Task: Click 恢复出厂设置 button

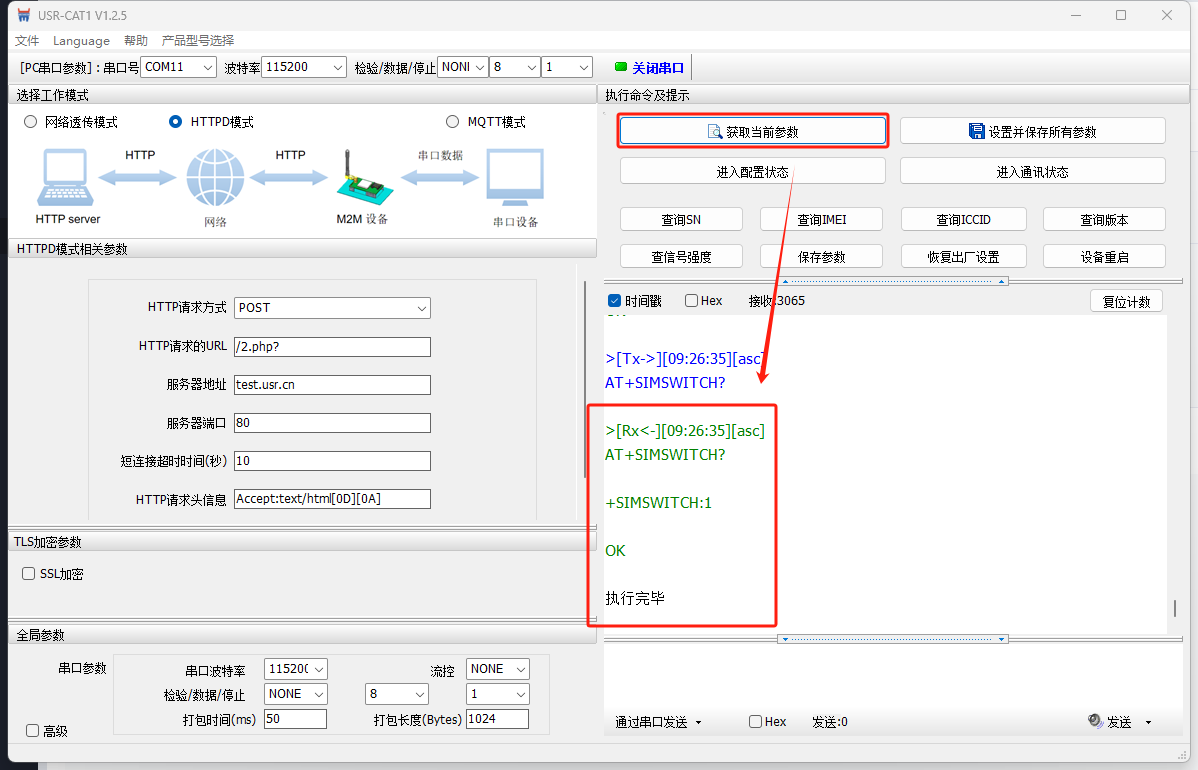Action: [963, 257]
